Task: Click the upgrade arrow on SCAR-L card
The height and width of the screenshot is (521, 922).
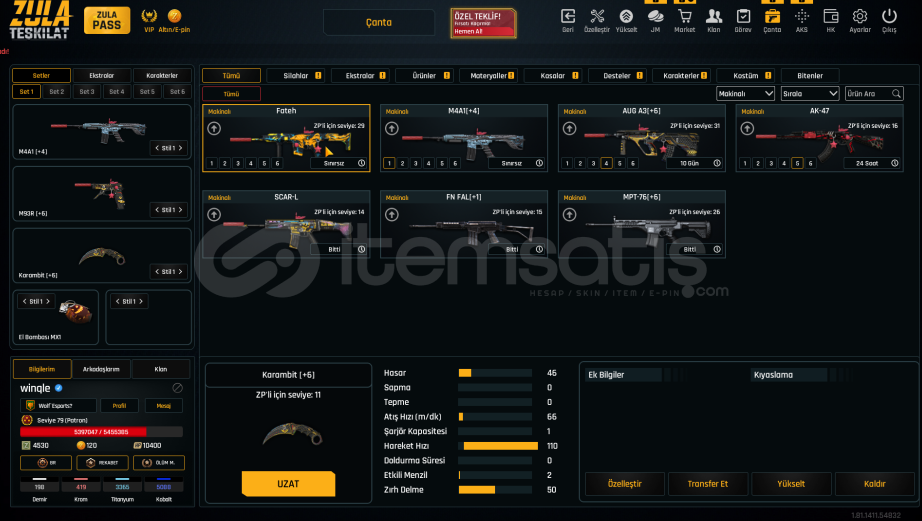Action: point(214,215)
